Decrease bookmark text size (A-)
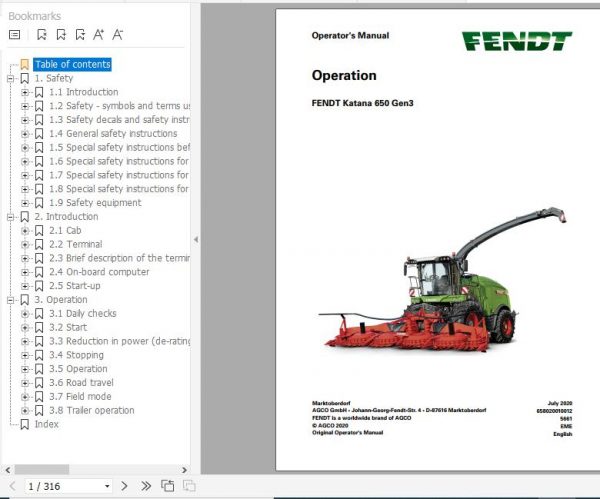Viewport: 600px width, 499px height. click(x=117, y=35)
